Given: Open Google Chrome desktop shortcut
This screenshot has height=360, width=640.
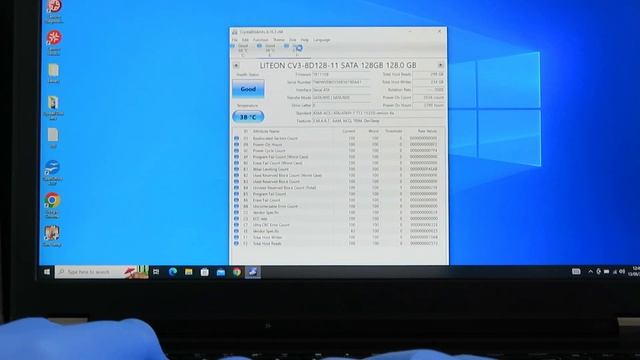Looking at the screenshot, I should [52, 205].
